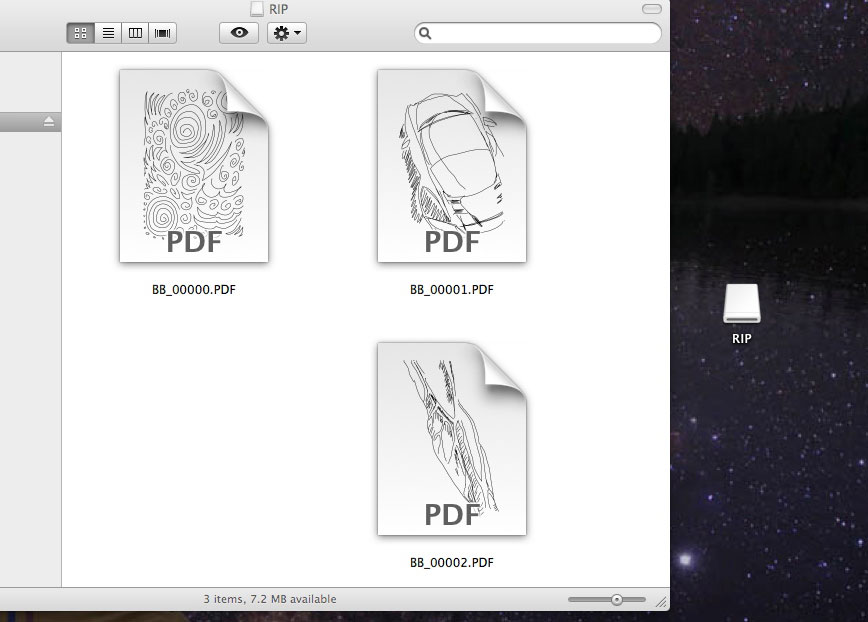Click the BB_00000.PDF file name

pyautogui.click(x=194, y=289)
